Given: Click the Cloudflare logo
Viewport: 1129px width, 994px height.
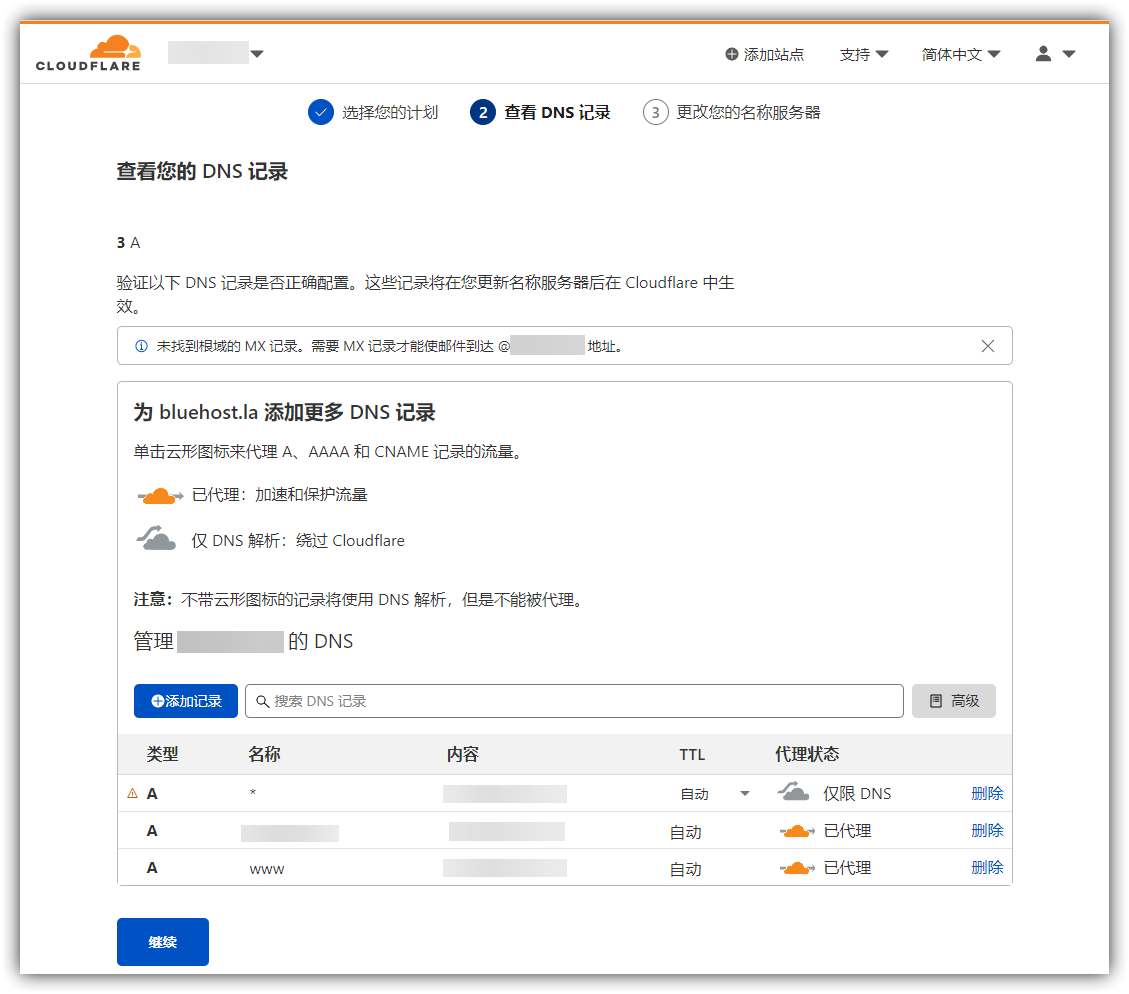Looking at the screenshot, I should (x=88, y=53).
